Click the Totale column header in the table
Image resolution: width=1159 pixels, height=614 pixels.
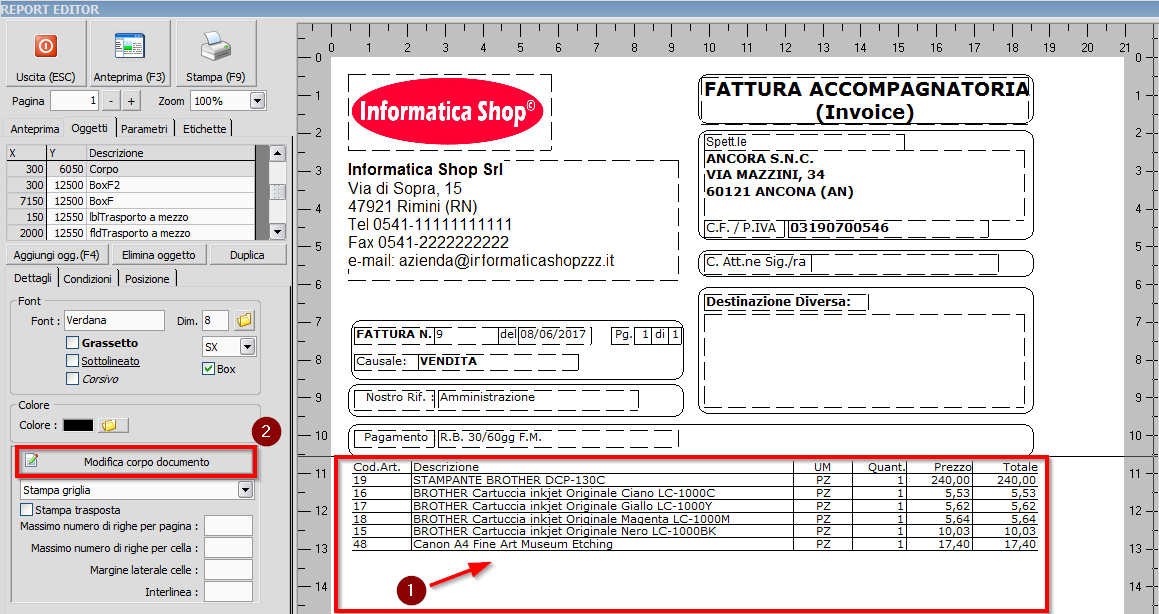(1020, 467)
